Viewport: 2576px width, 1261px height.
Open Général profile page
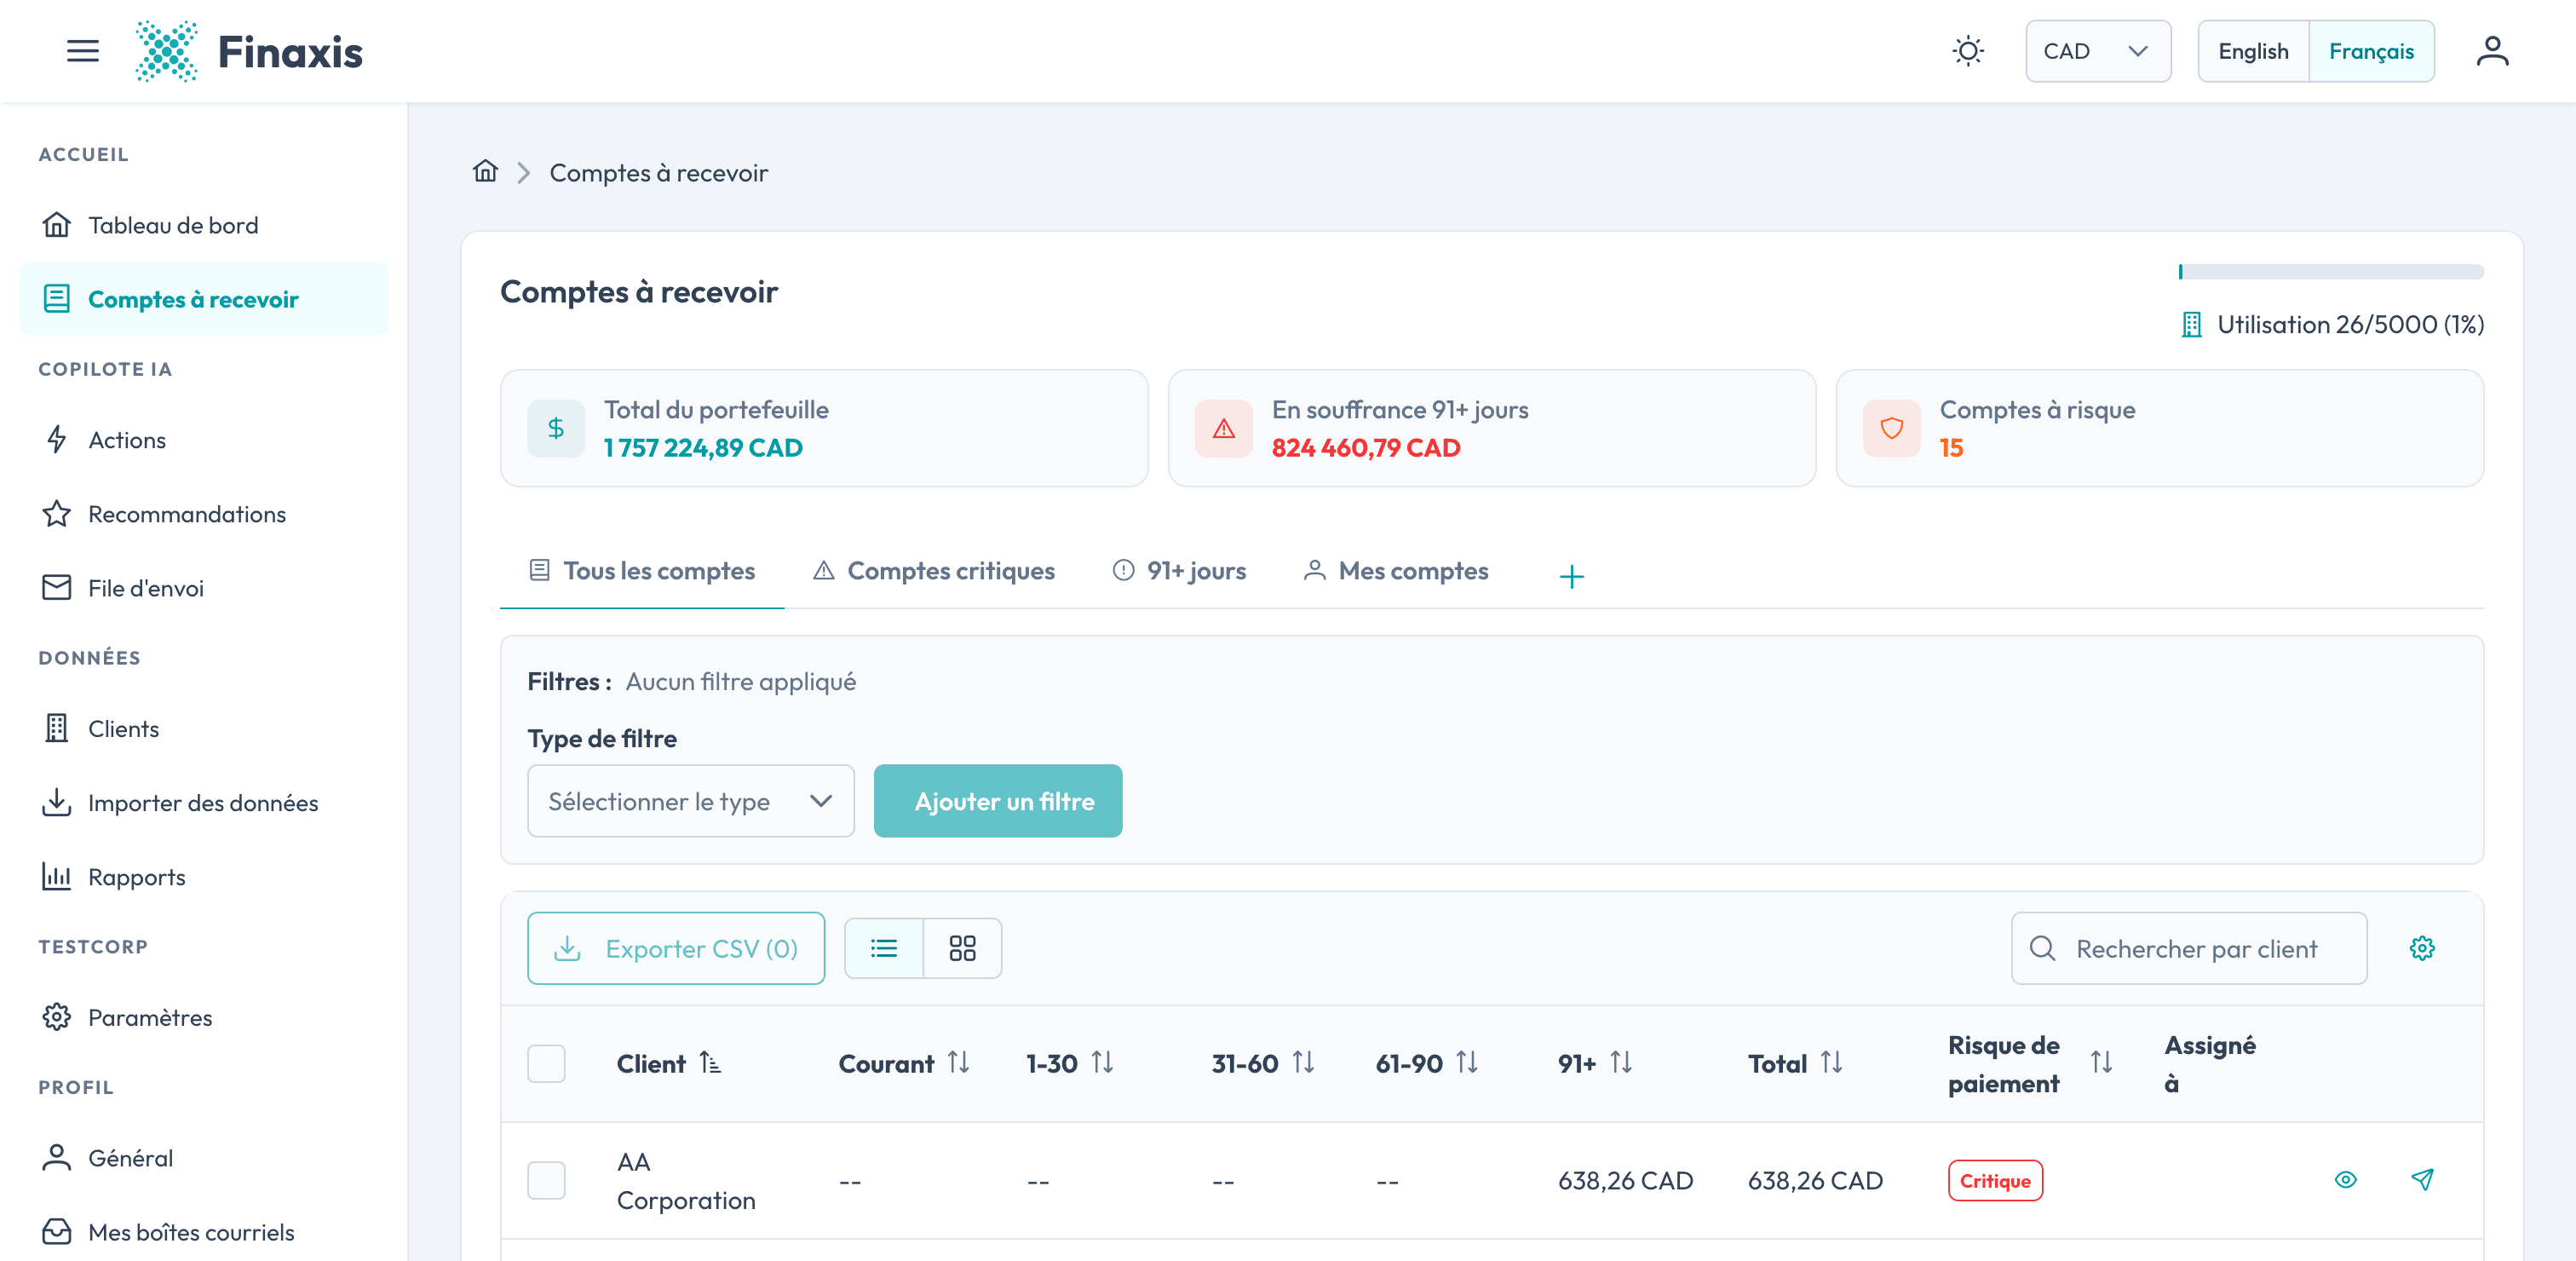(204, 1158)
